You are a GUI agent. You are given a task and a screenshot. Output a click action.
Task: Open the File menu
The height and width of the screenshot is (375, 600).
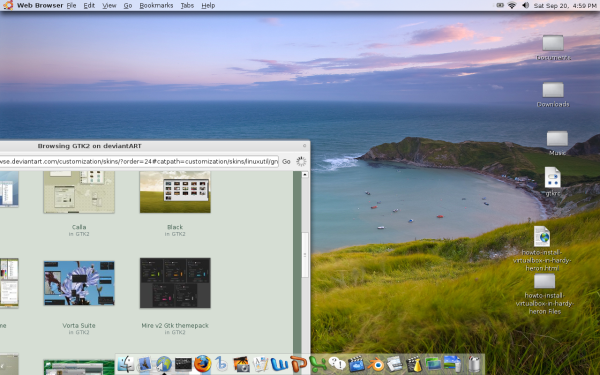coord(72,5)
